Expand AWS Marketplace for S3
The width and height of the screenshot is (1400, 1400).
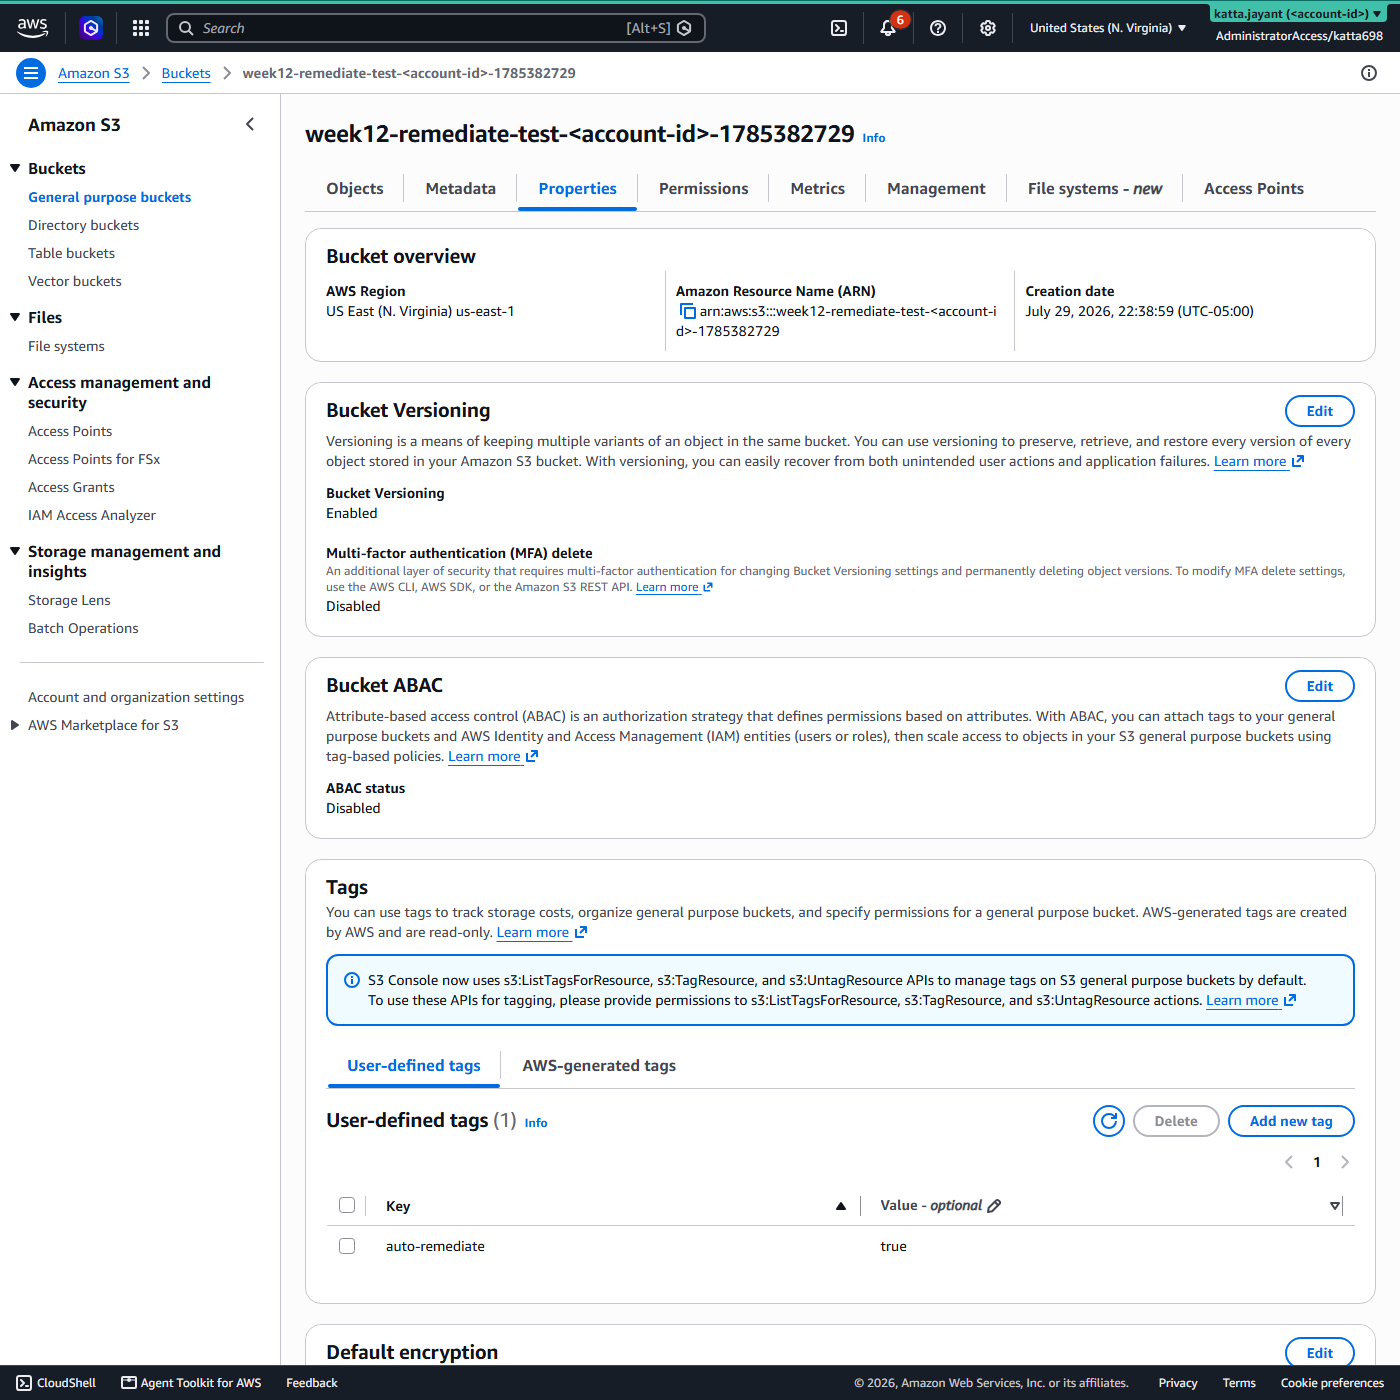[15, 725]
